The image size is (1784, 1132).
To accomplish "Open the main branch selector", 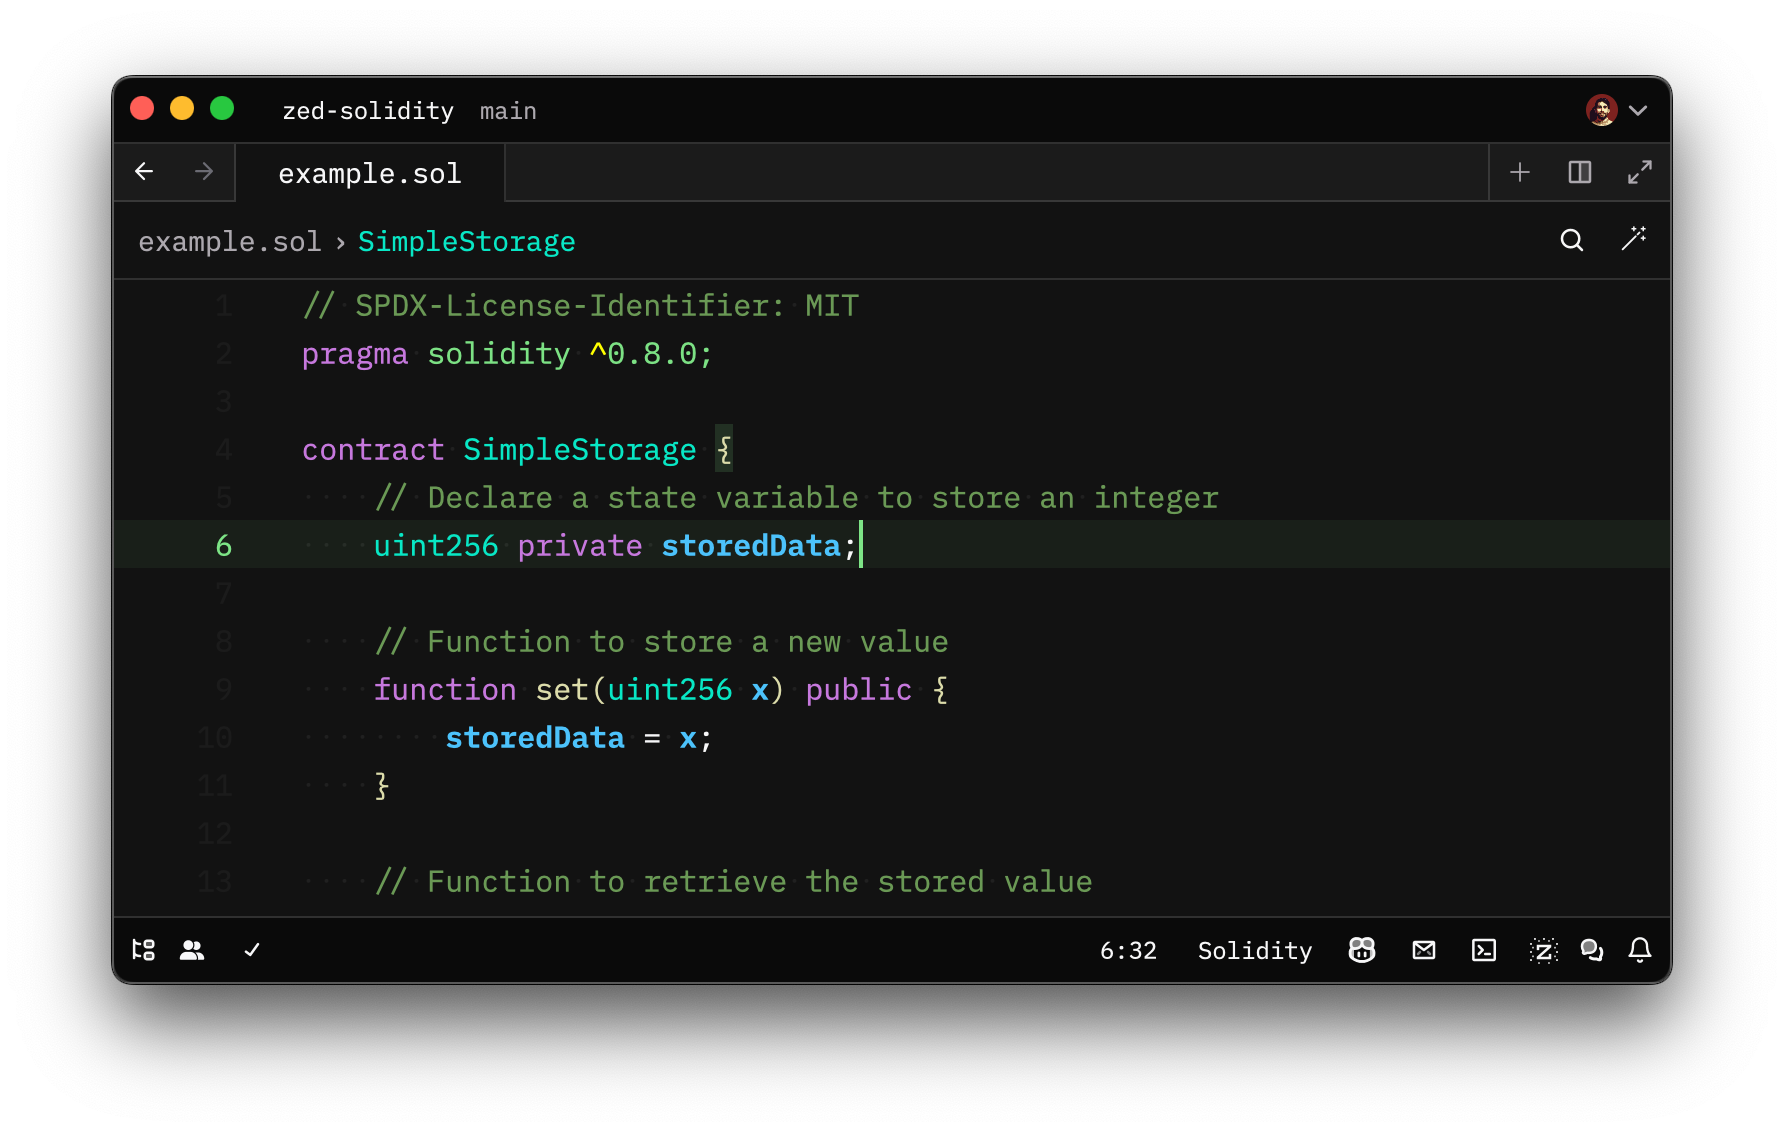I will pyautogui.click(x=508, y=111).
